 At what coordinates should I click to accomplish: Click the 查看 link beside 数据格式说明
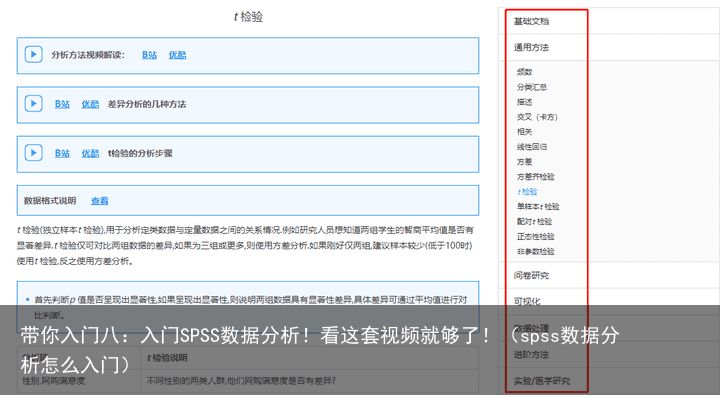coord(100,201)
